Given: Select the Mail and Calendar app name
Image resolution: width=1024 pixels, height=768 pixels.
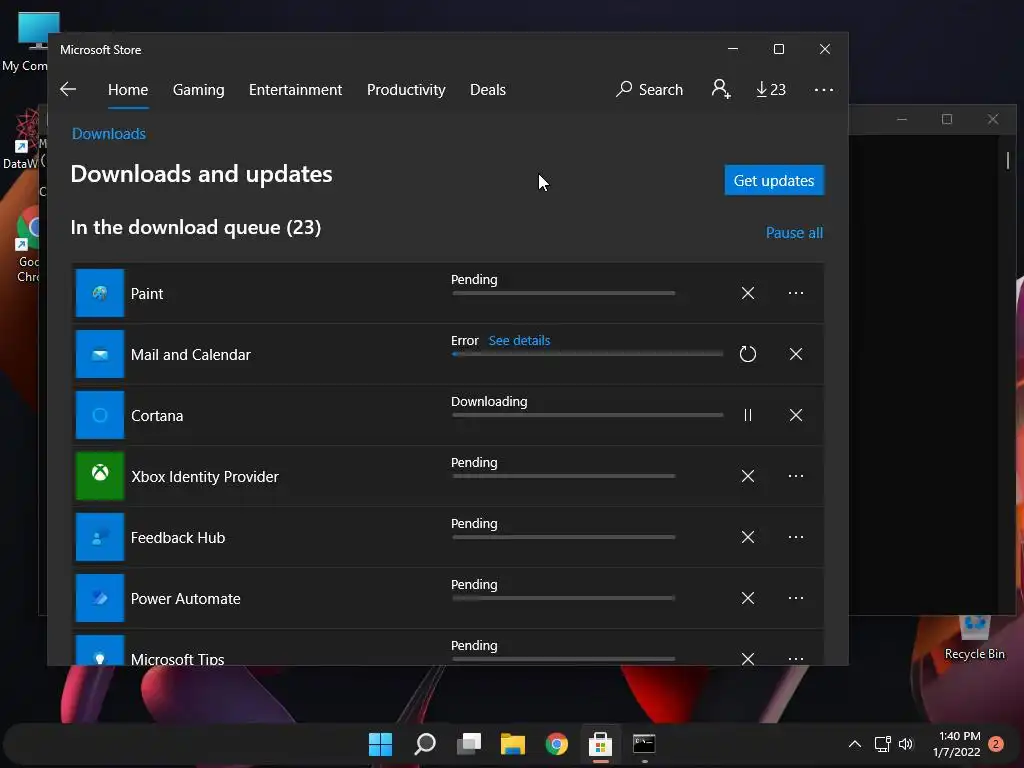Looking at the screenshot, I should pyautogui.click(x=191, y=355).
